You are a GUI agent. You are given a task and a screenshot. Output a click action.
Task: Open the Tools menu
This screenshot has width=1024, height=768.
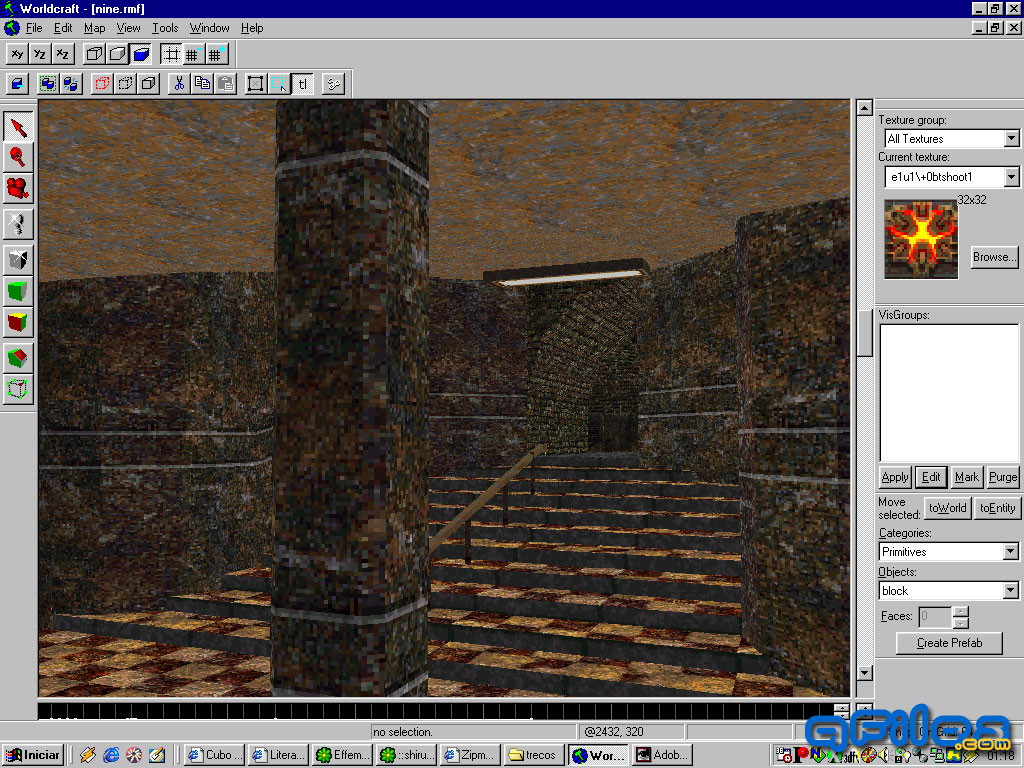point(165,28)
